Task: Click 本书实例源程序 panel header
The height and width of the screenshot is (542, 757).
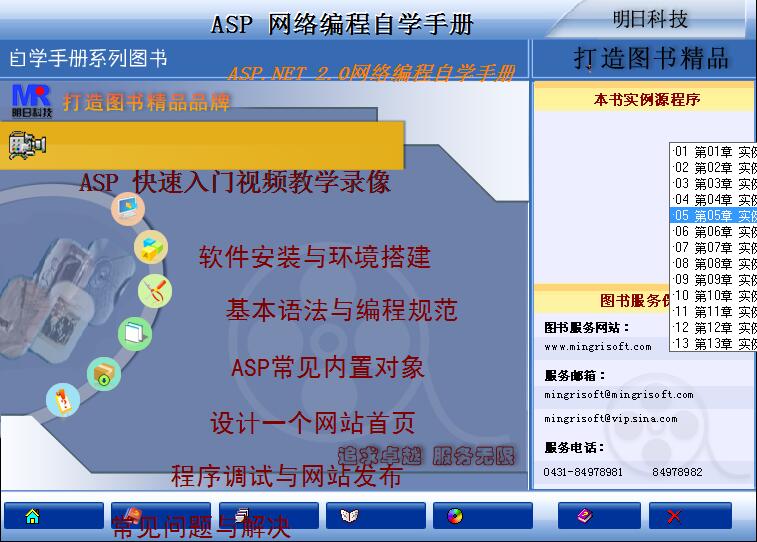Action: coord(646,99)
